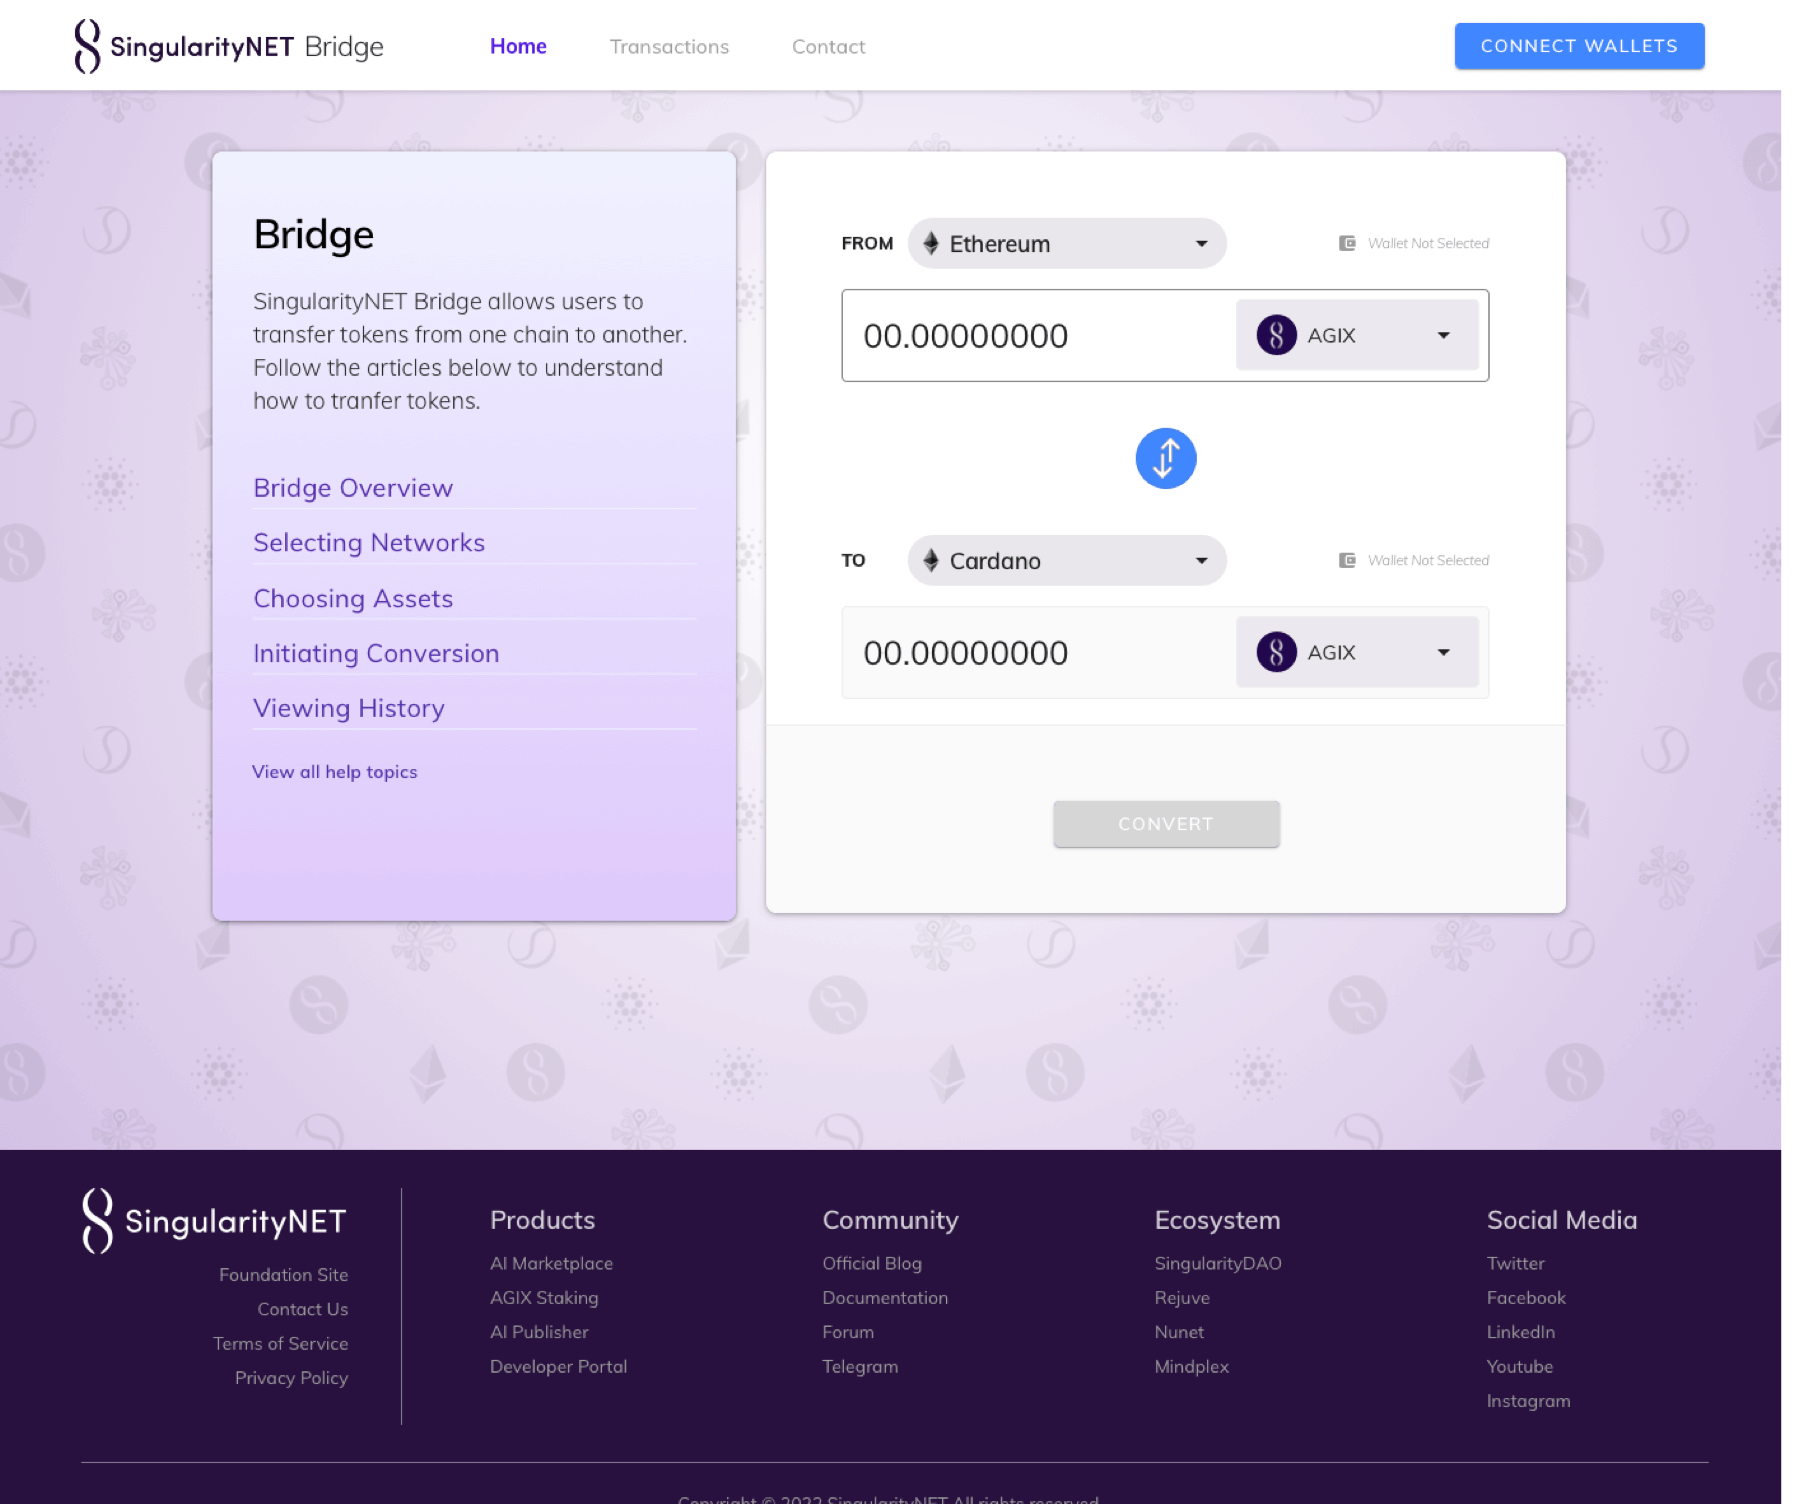Open the Foundation Site footer link

click(x=283, y=1275)
